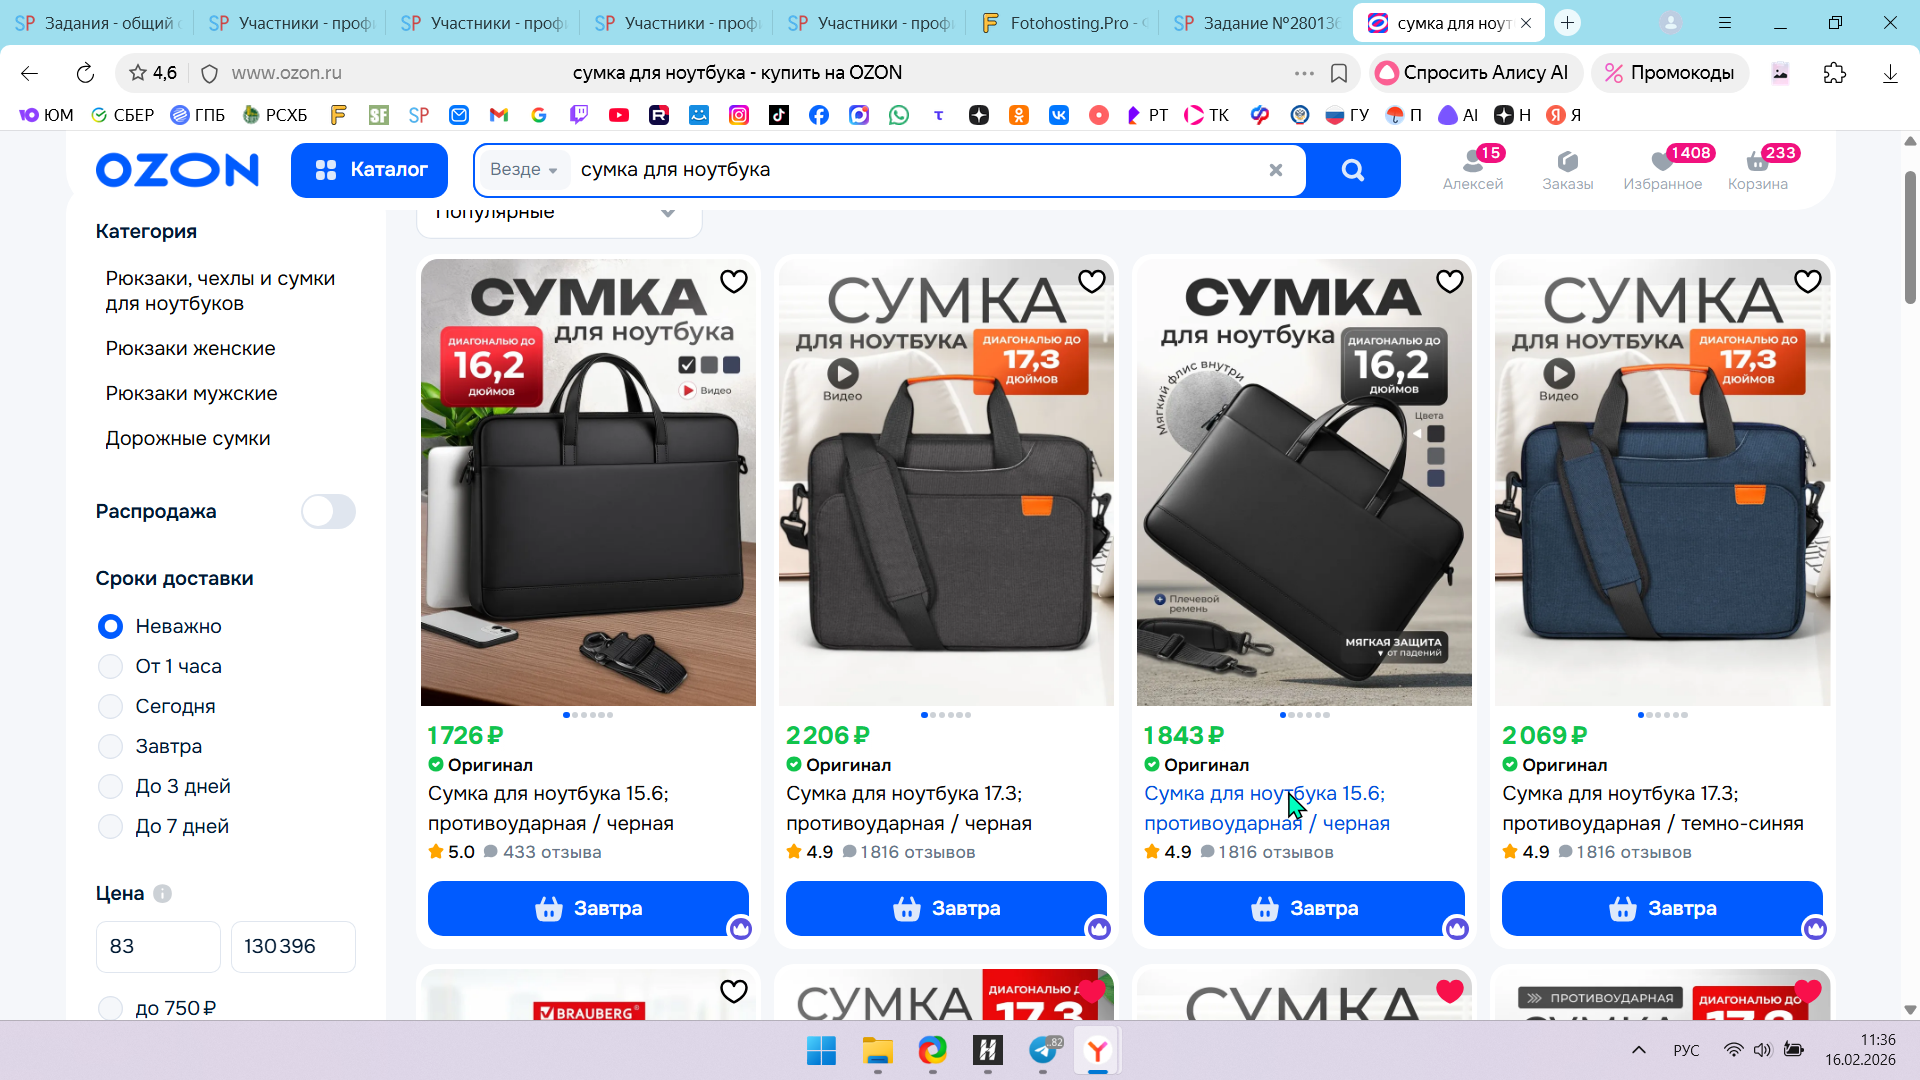The image size is (1920, 1080).
Task: Click Завтра add-to-cart for the 2069₽ bag
Action: coord(1662,908)
